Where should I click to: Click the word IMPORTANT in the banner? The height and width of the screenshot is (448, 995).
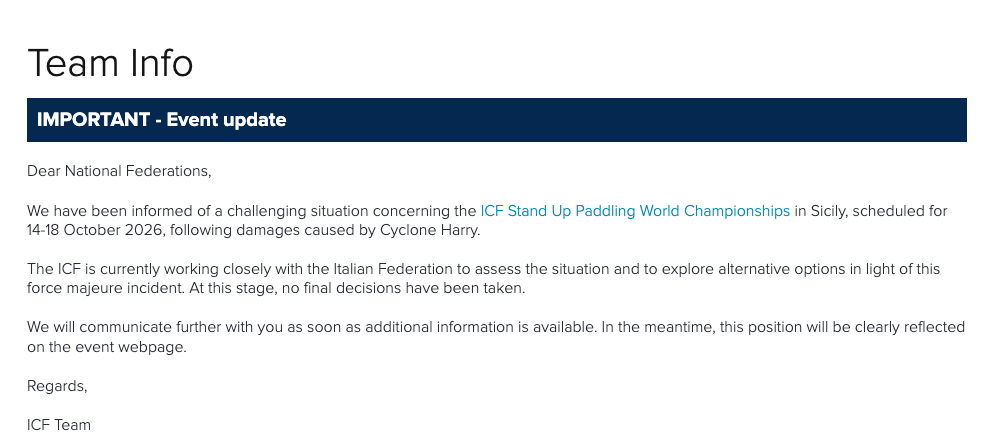[92, 120]
